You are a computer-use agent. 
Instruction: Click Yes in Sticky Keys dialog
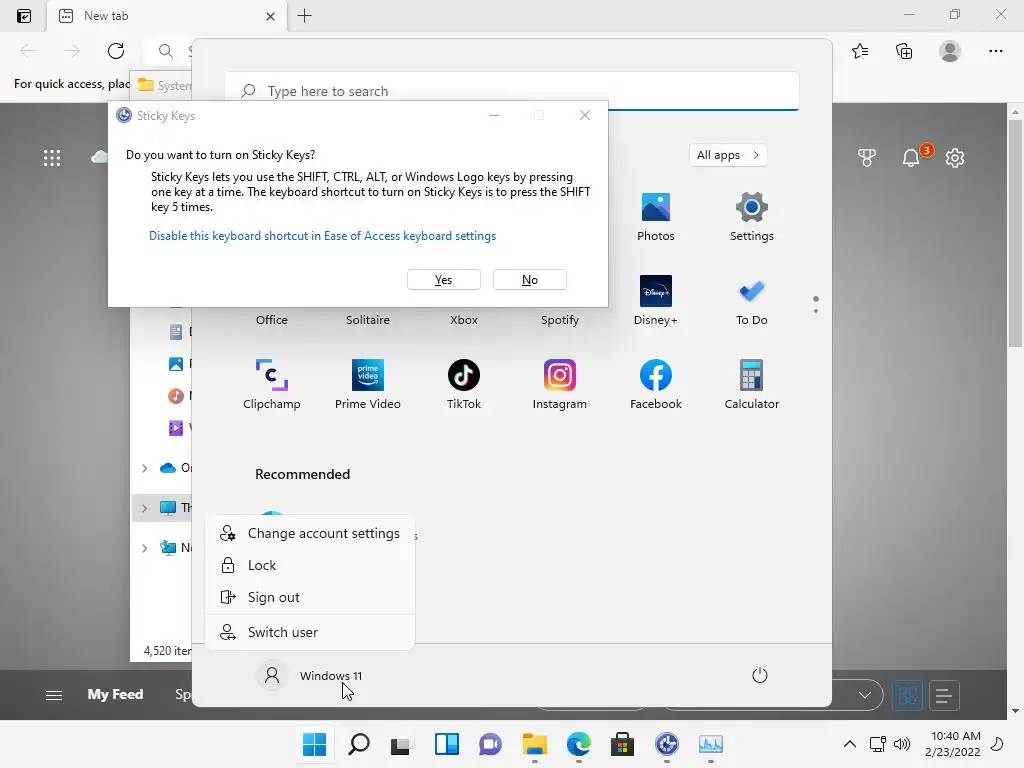pyautogui.click(x=443, y=280)
